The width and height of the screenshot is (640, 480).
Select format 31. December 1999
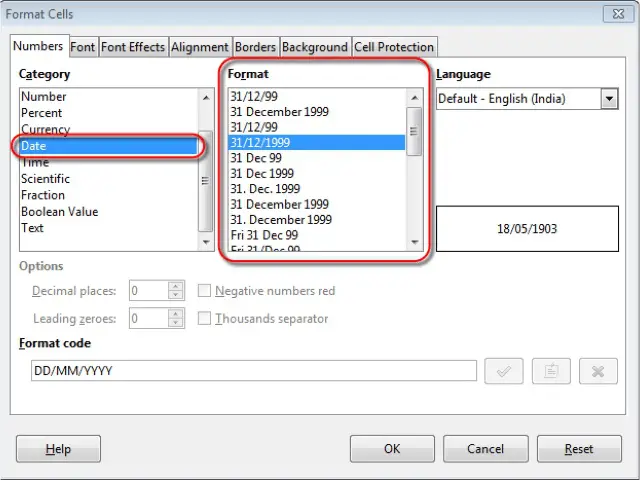317,220
